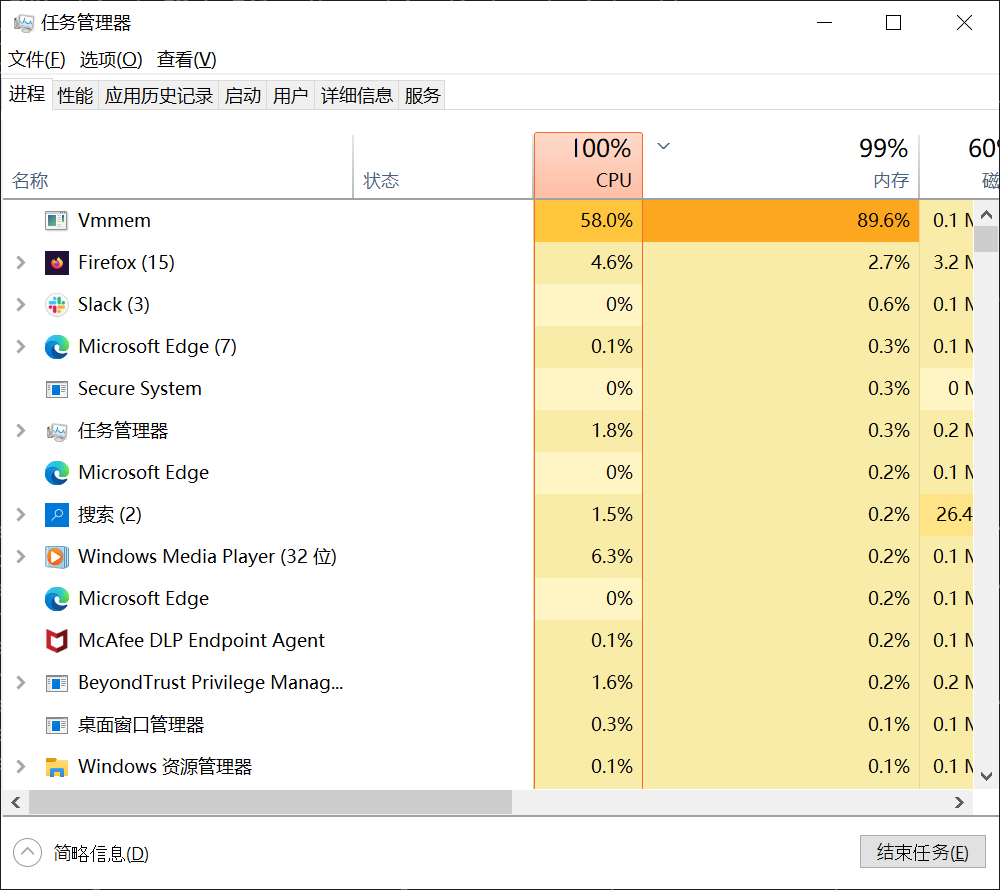Click Windows Media Player's 6.3% CPU value
Viewport: 1000px width, 890px height.
(612, 557)
